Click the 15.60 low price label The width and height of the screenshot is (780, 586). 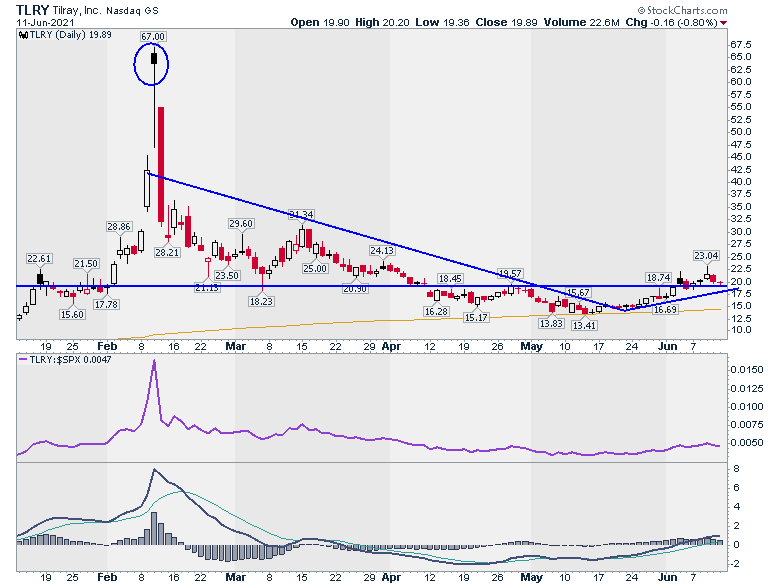tap(72, 315)
